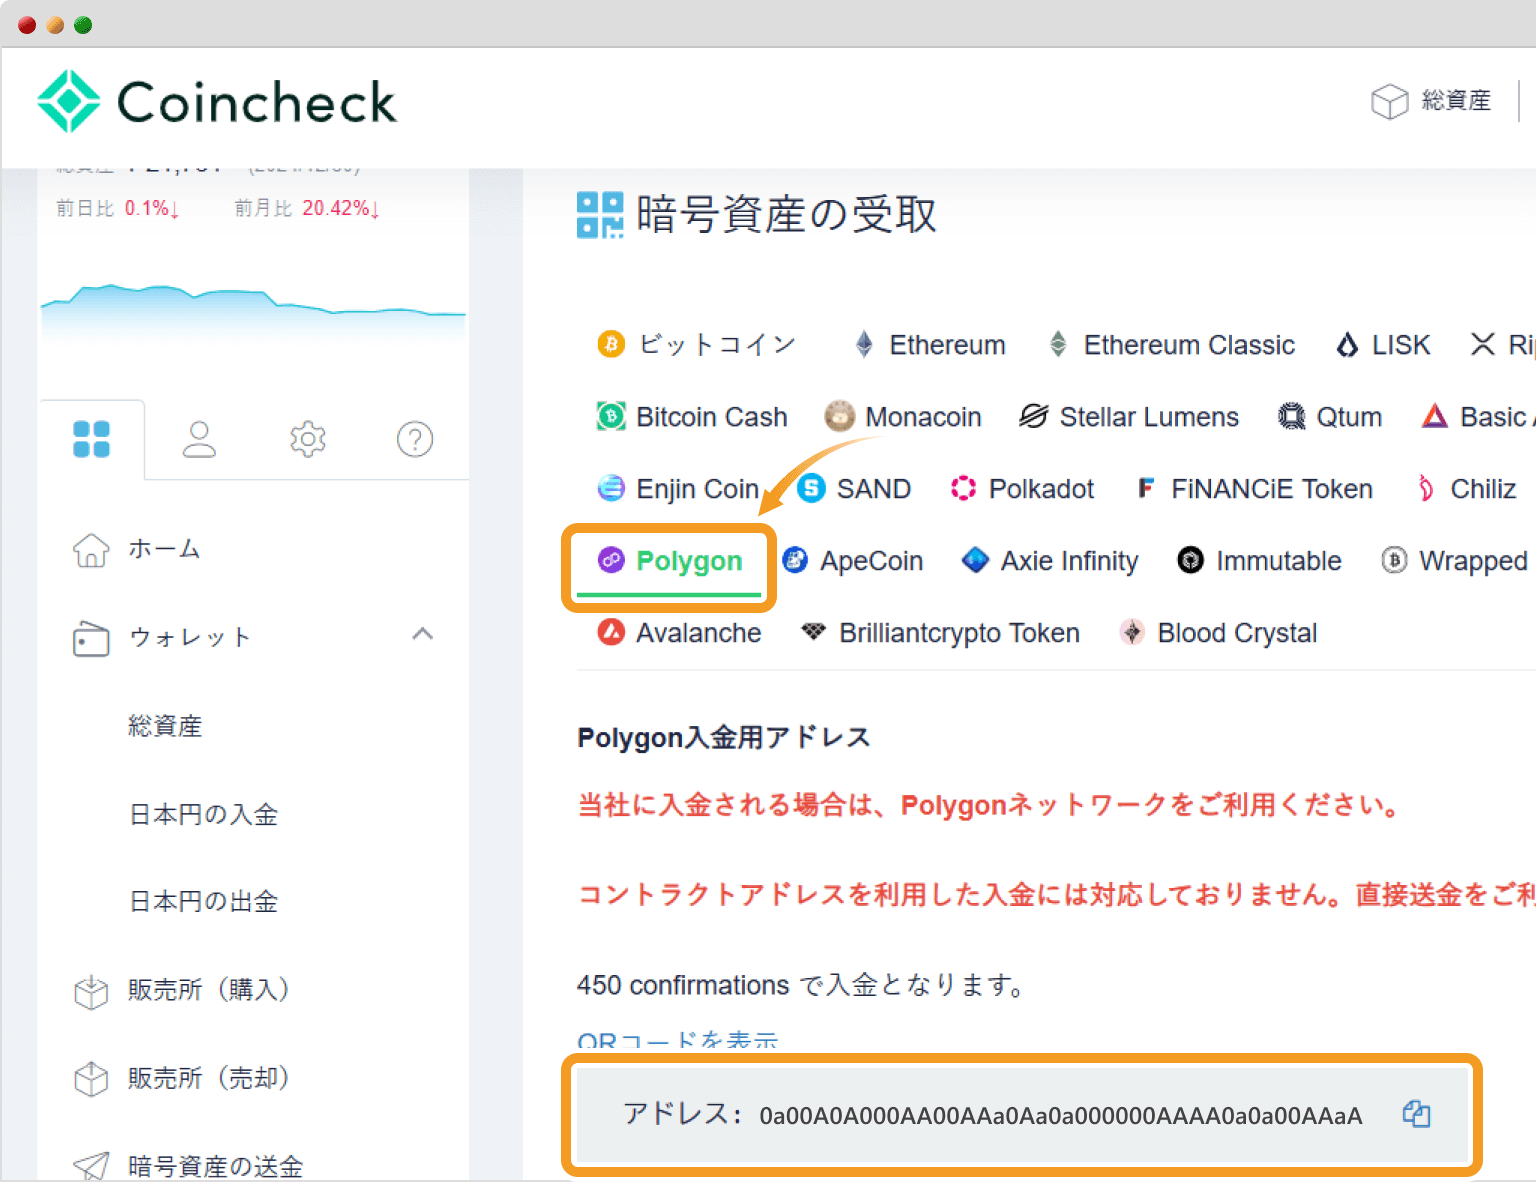Select the Qtum tab
The height and width of the screenshot is (1182, 1536).
(x=1330, y=417)
